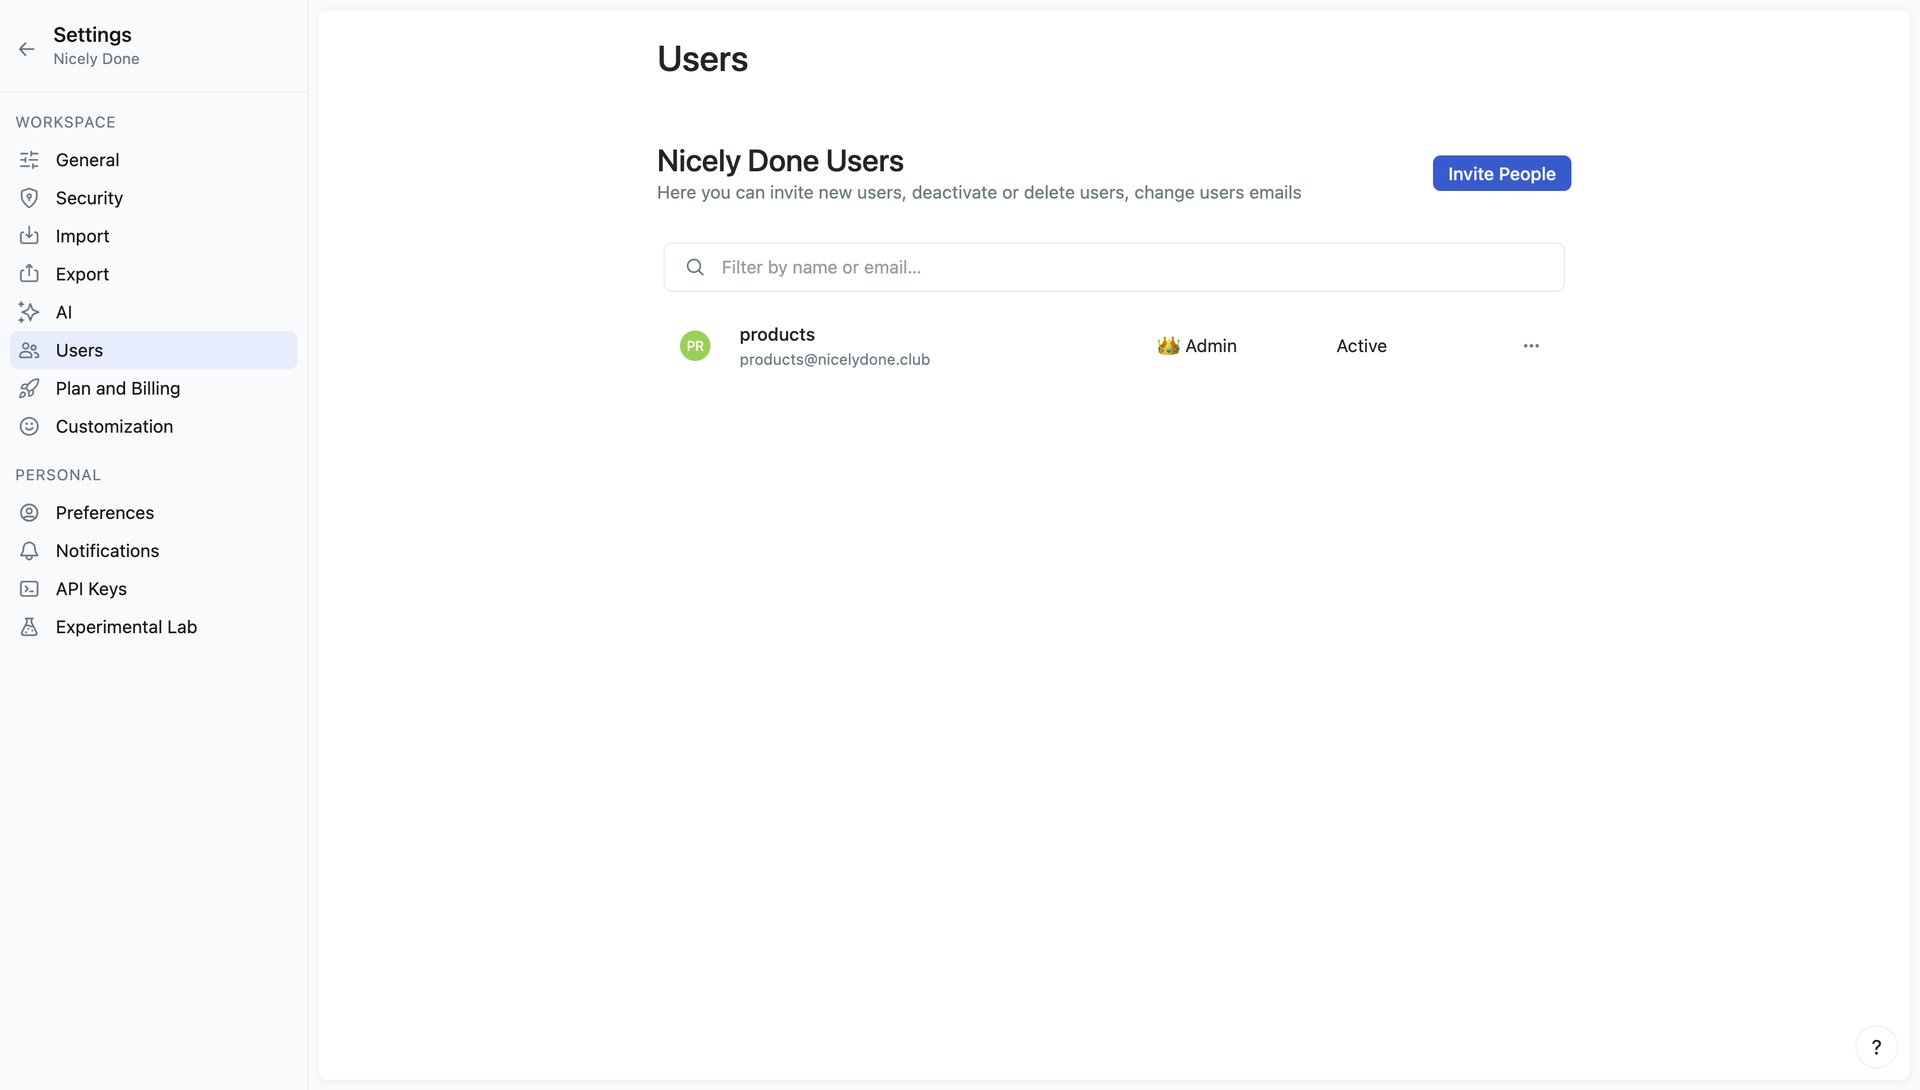
Task: Open the Customization settings section
Action: (114, 426)
